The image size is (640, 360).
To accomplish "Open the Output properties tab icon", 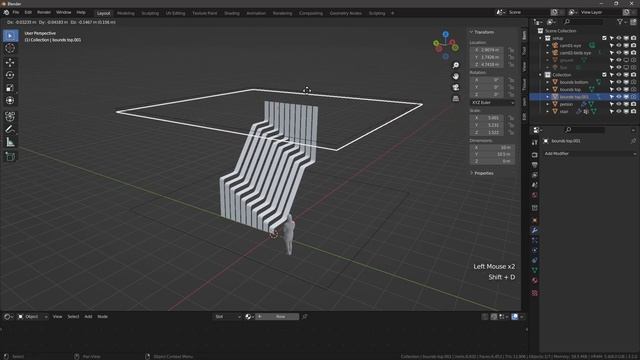I will (535, 165).
